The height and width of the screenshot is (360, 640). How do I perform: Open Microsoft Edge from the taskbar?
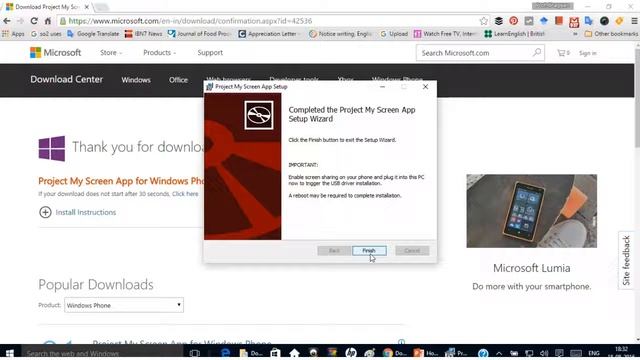[225, 353]
